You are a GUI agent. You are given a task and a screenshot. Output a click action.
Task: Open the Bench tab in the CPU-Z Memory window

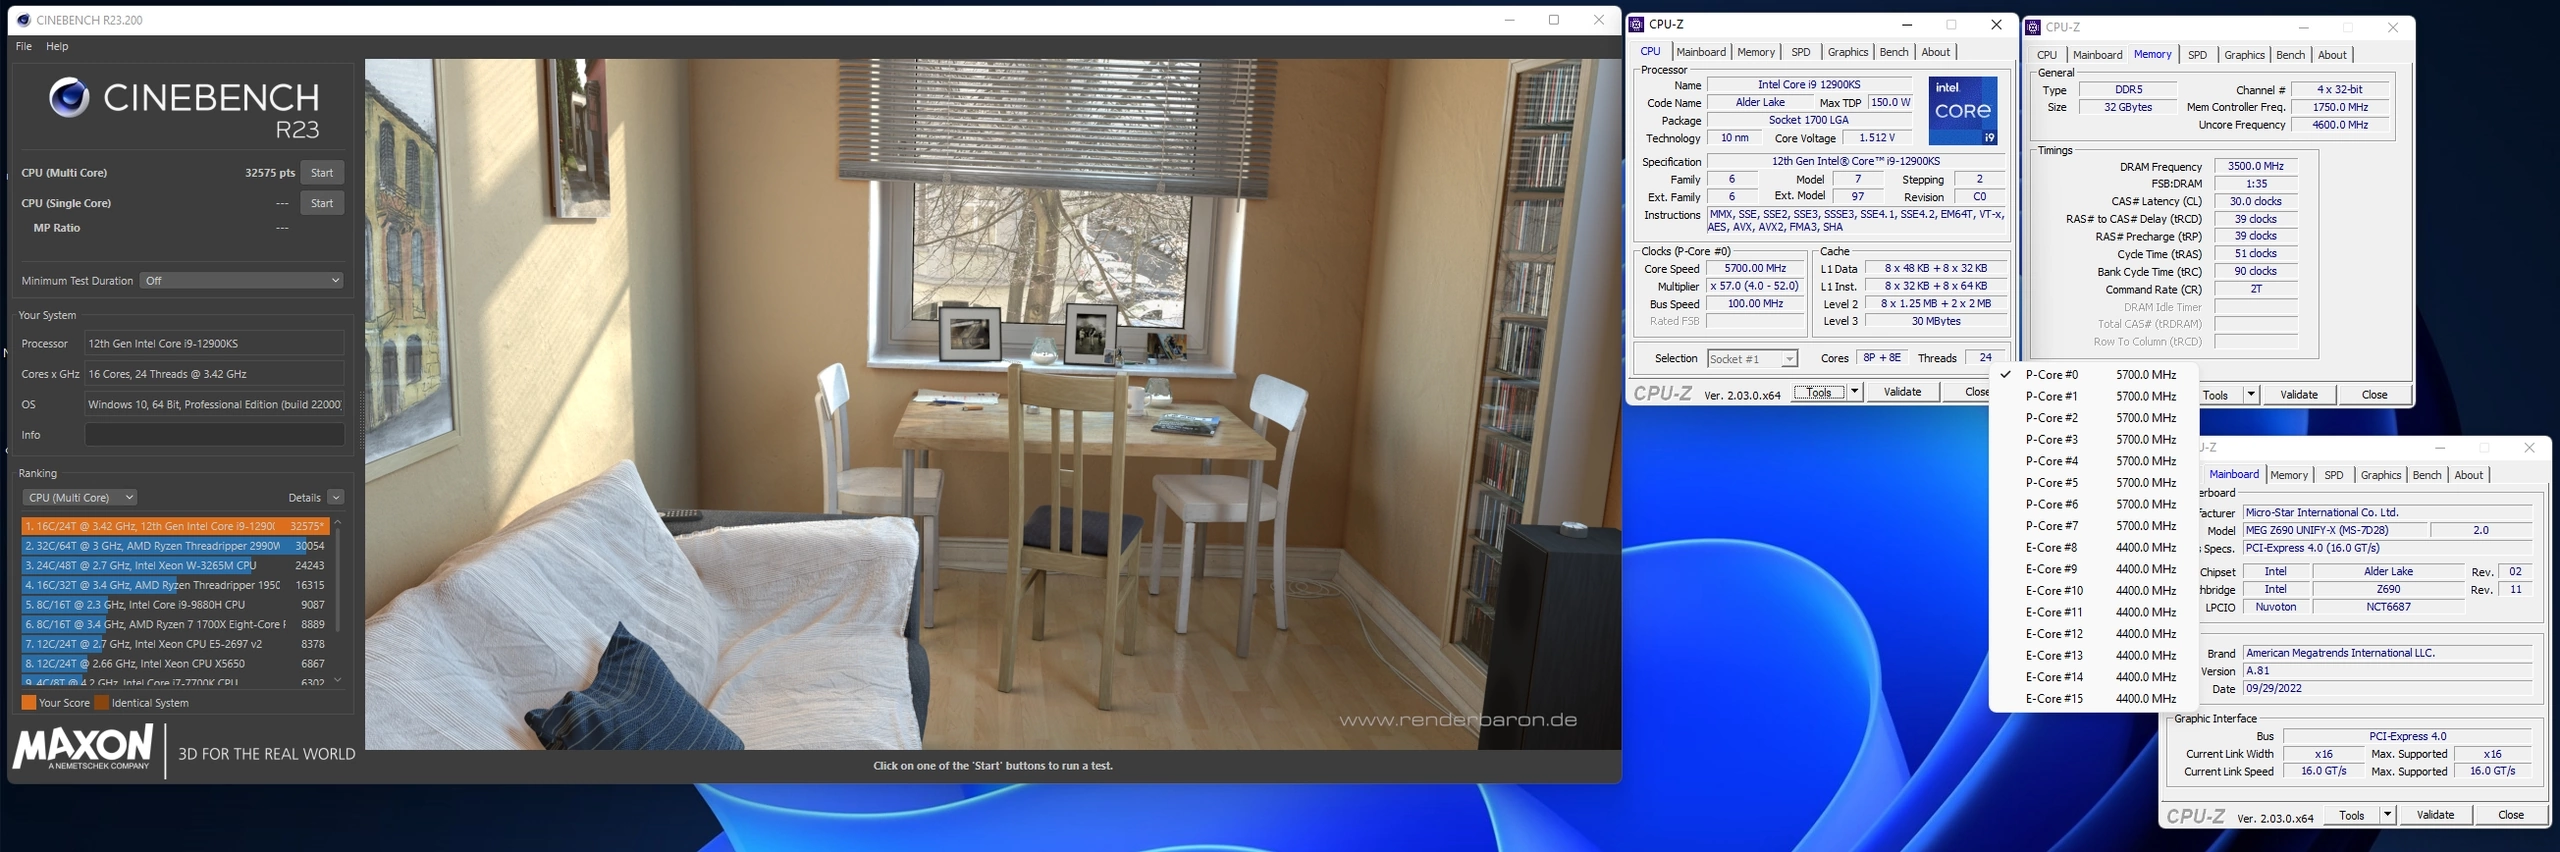(2290, 55)
